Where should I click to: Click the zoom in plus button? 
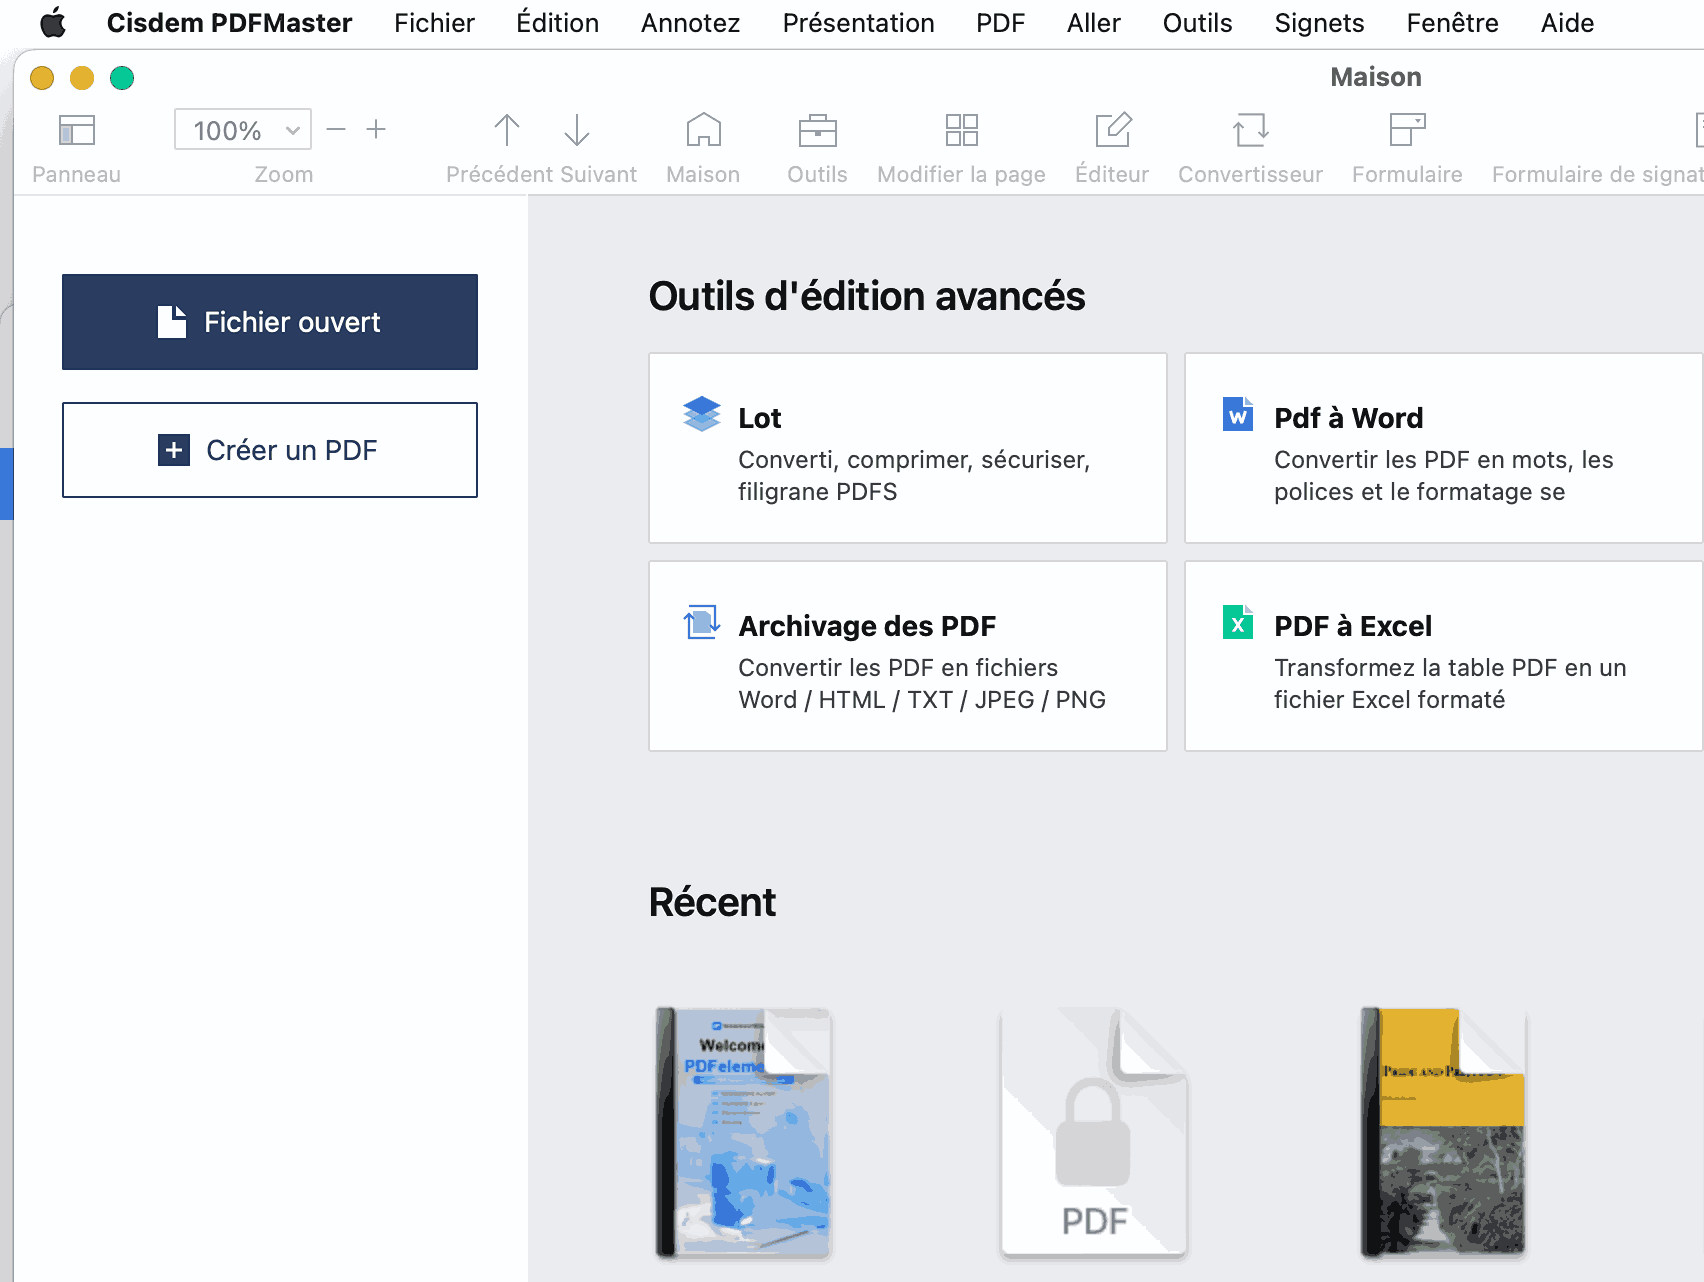click(x=376, y=130)
